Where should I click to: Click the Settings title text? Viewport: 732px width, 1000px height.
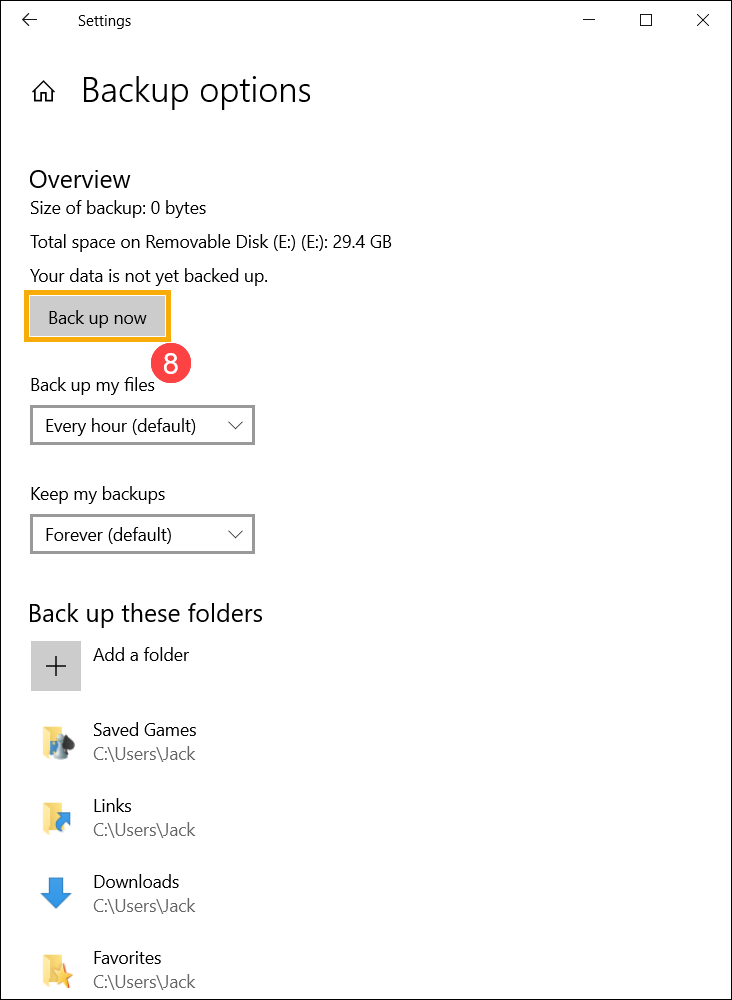click(104, 20)
